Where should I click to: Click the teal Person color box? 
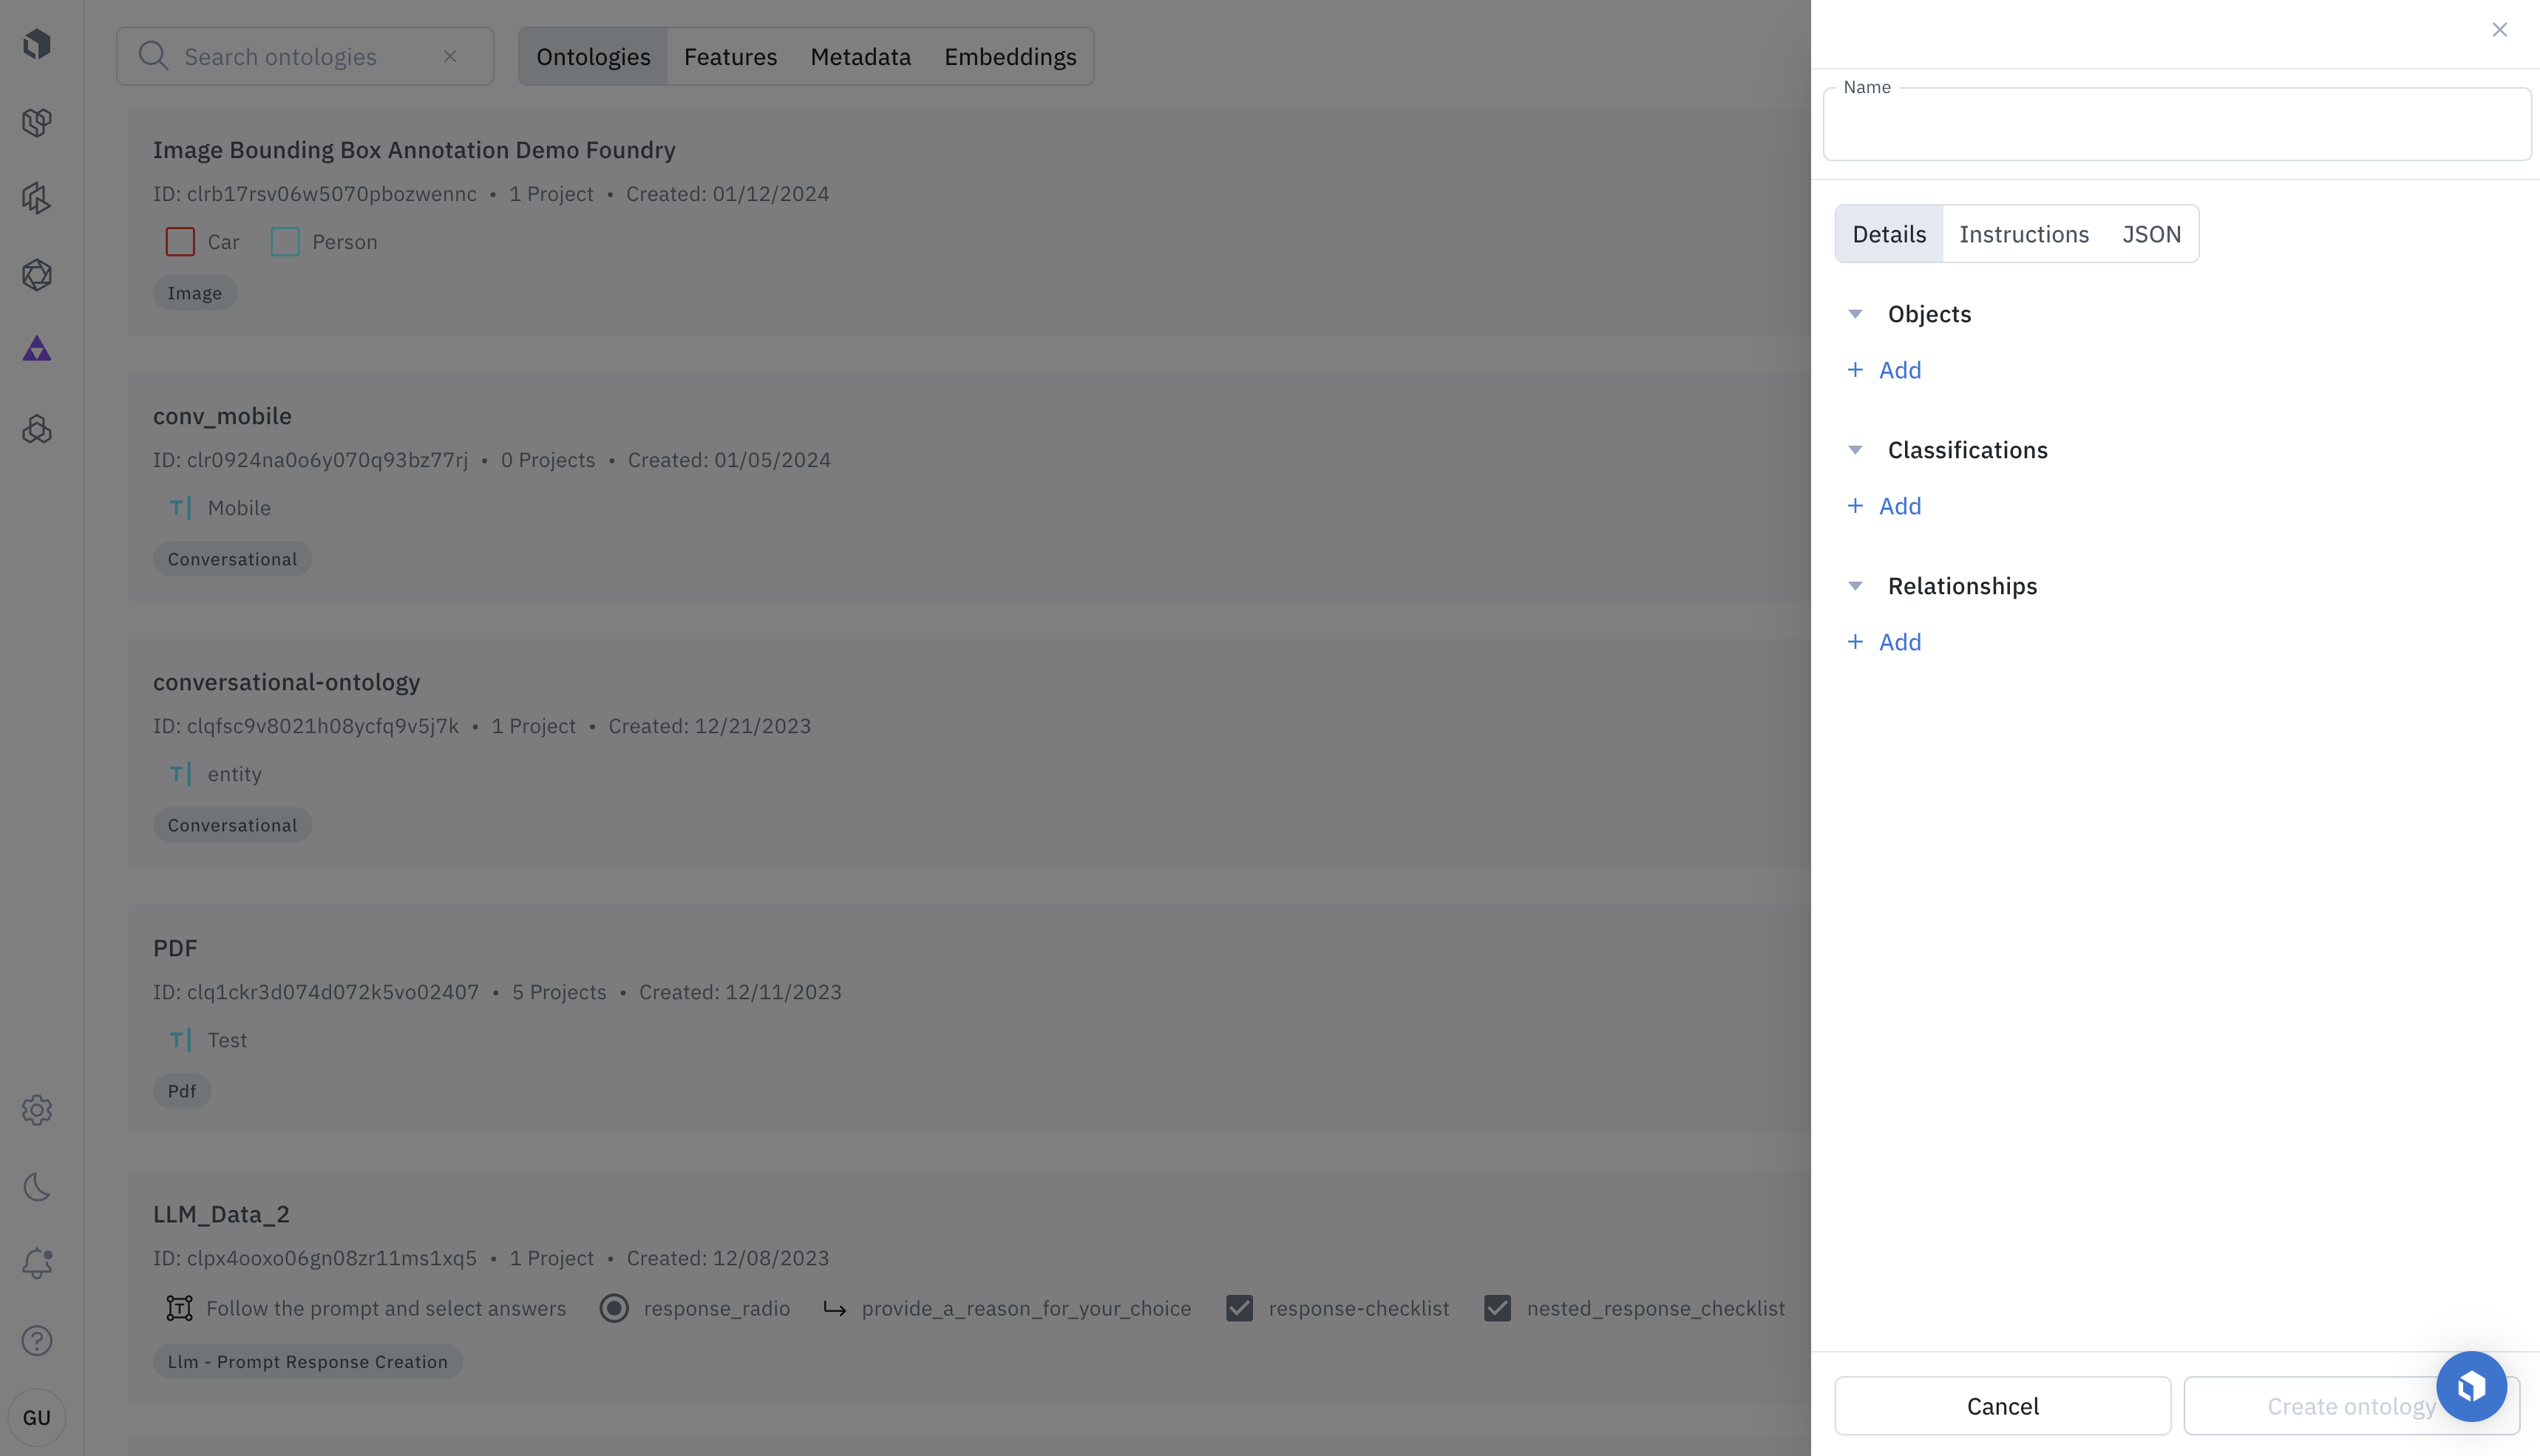(x=285, y=242)
